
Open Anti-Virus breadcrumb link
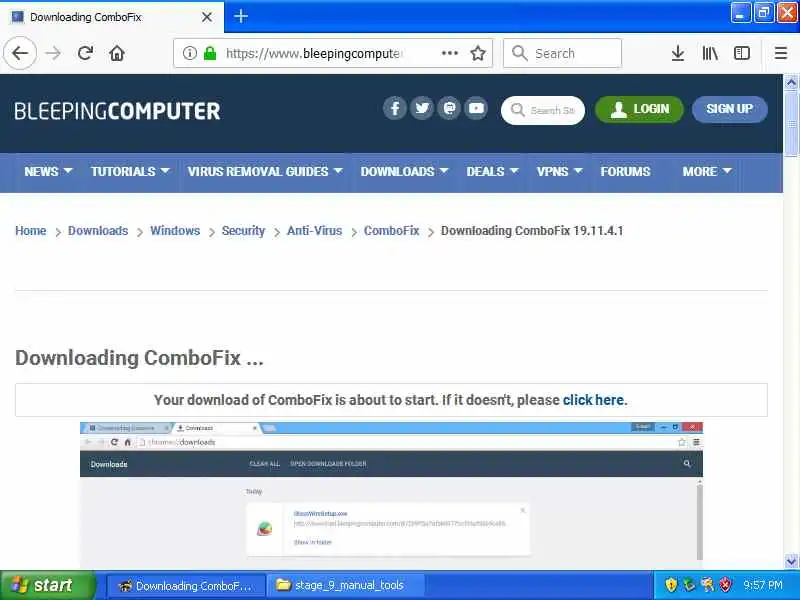[x=314, y=231]
